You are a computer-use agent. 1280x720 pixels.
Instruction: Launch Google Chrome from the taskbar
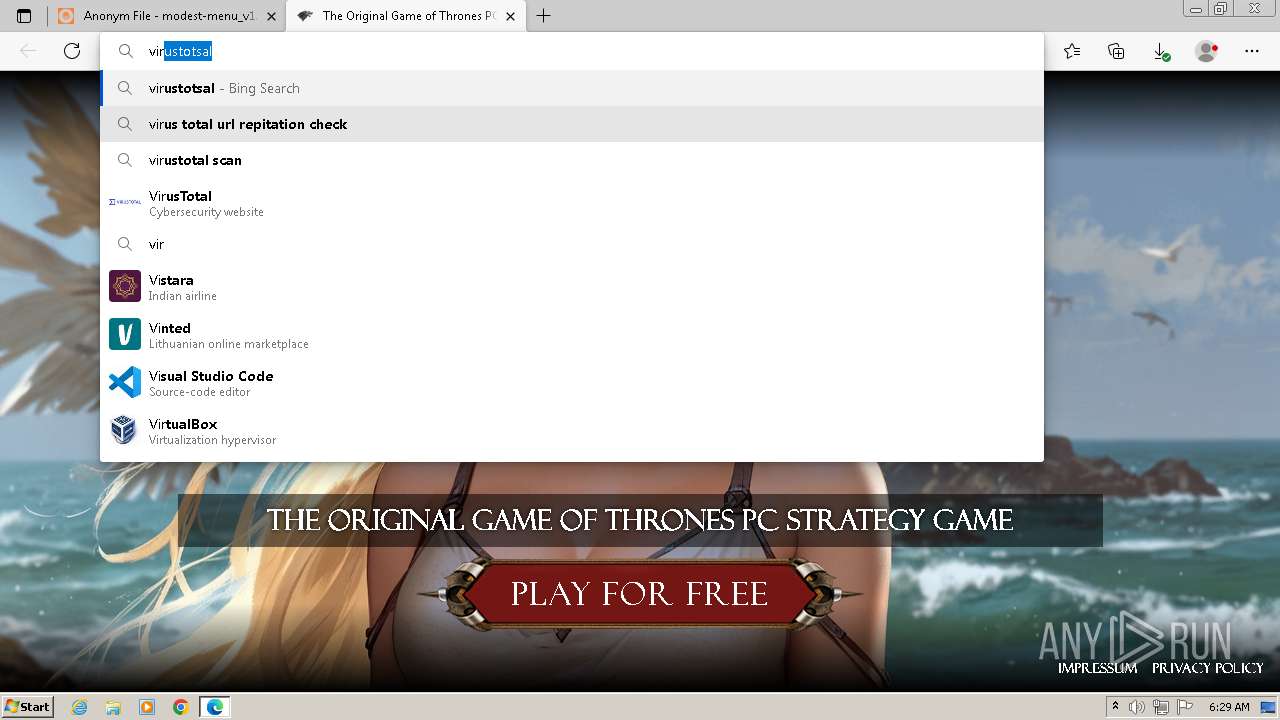click(x=181, y=707)
